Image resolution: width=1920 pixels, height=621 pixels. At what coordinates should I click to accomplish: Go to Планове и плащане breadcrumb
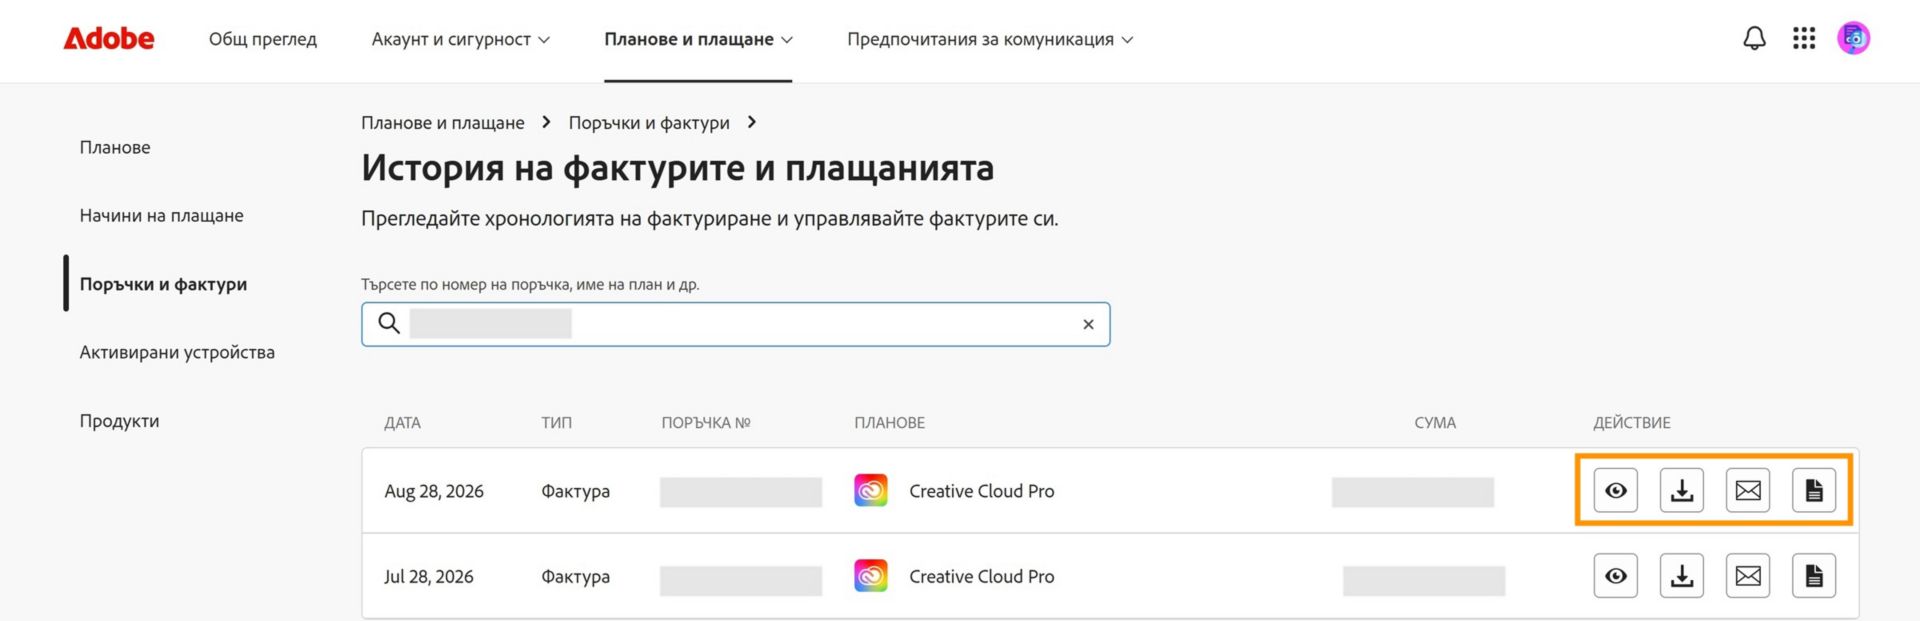[x=443, y=122]
